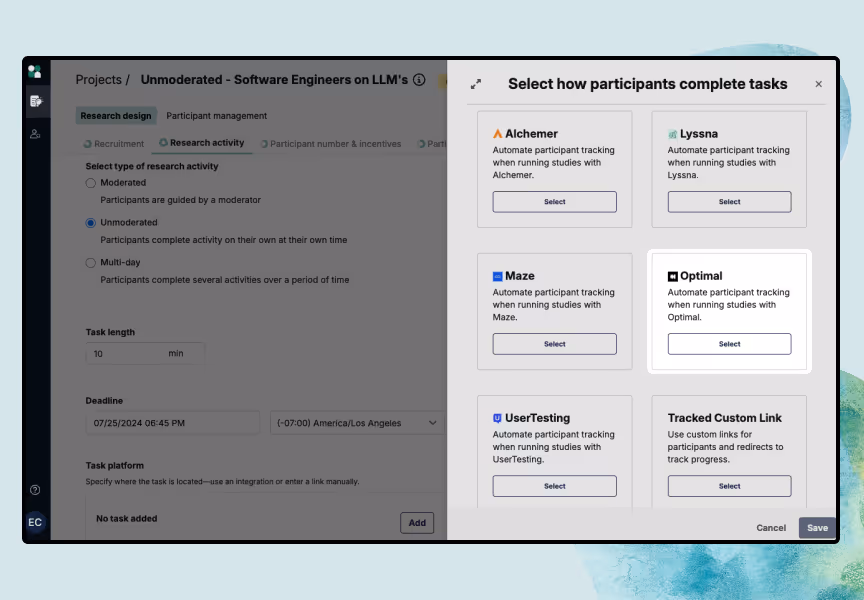
Task: Expand the panel with the expand arrows icon
Action: coord(476,84)
